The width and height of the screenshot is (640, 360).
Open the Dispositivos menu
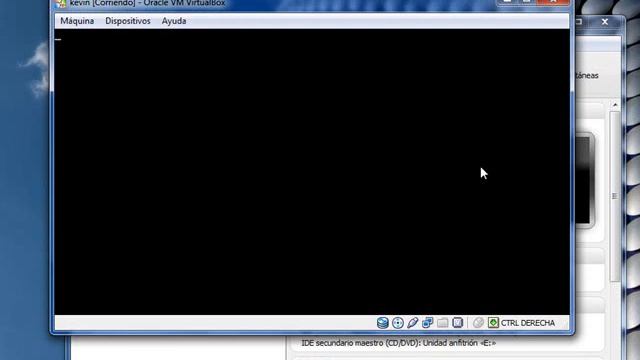(128, 21)
